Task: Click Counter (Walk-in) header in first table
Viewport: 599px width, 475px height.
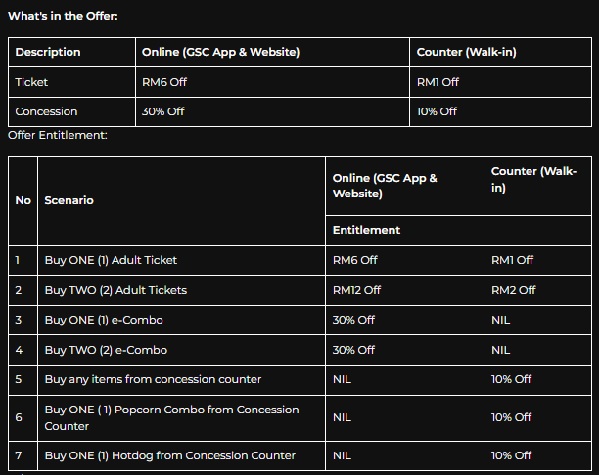Action: [x=466, y=52]
